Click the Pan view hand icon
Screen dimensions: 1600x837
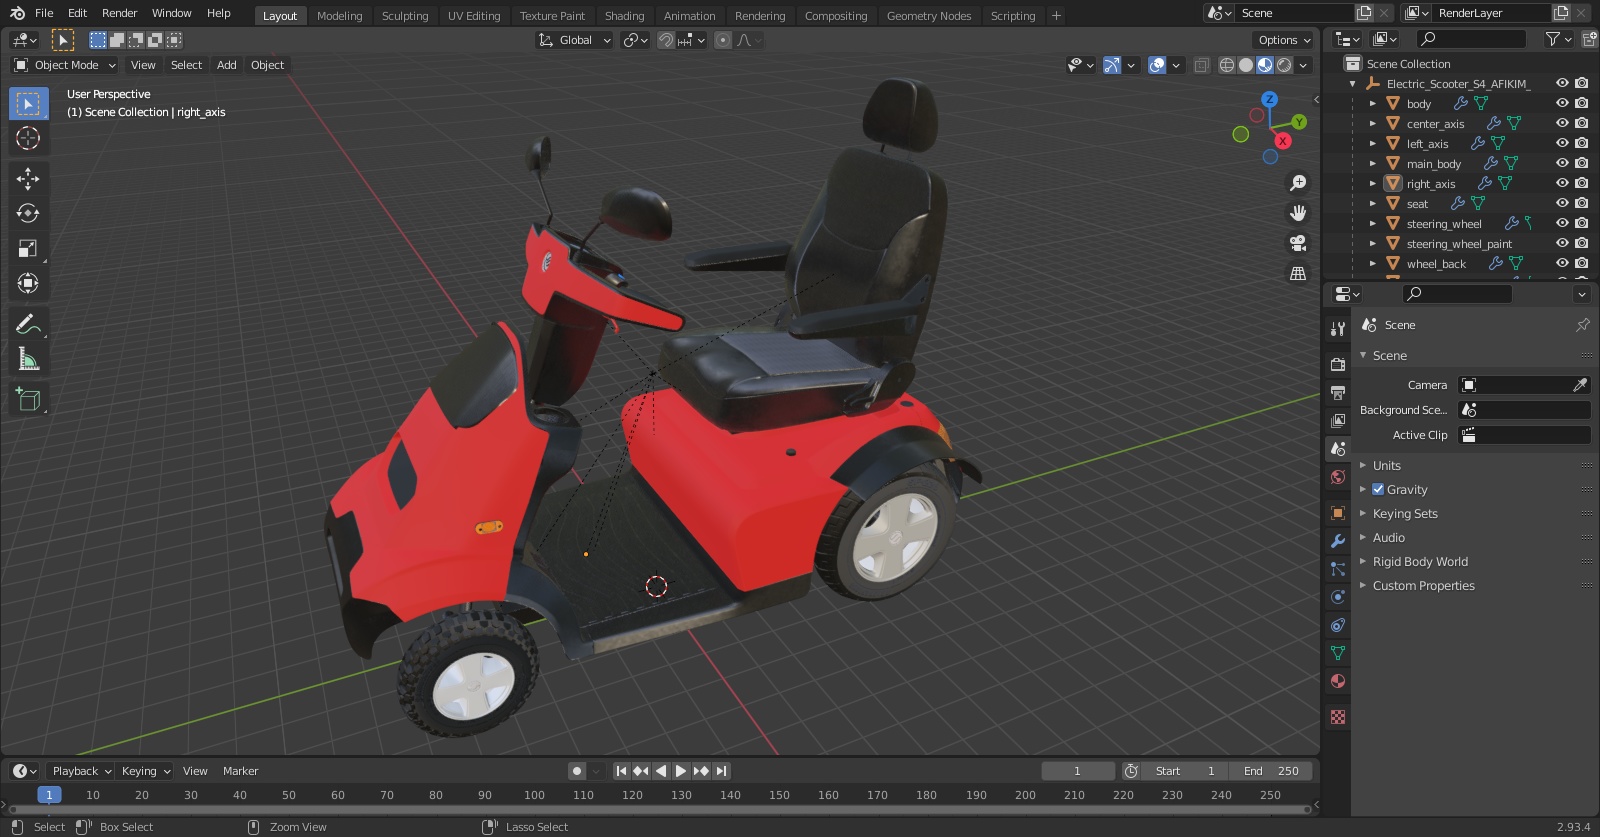[1298, 213]
